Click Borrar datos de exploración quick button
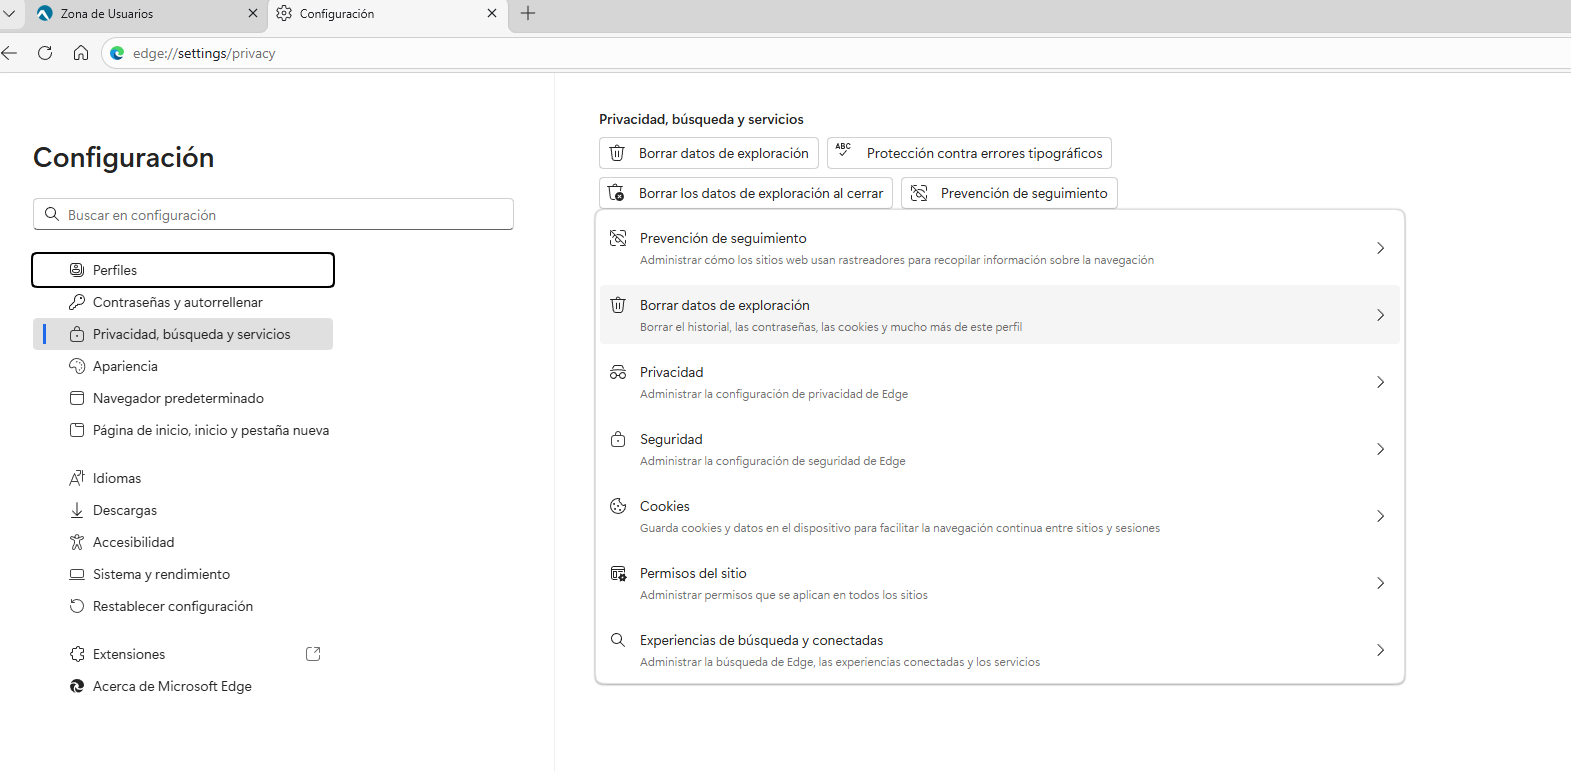Viewport: 1571px width, 772px height. pyautogui.click(x=709, y=153)
